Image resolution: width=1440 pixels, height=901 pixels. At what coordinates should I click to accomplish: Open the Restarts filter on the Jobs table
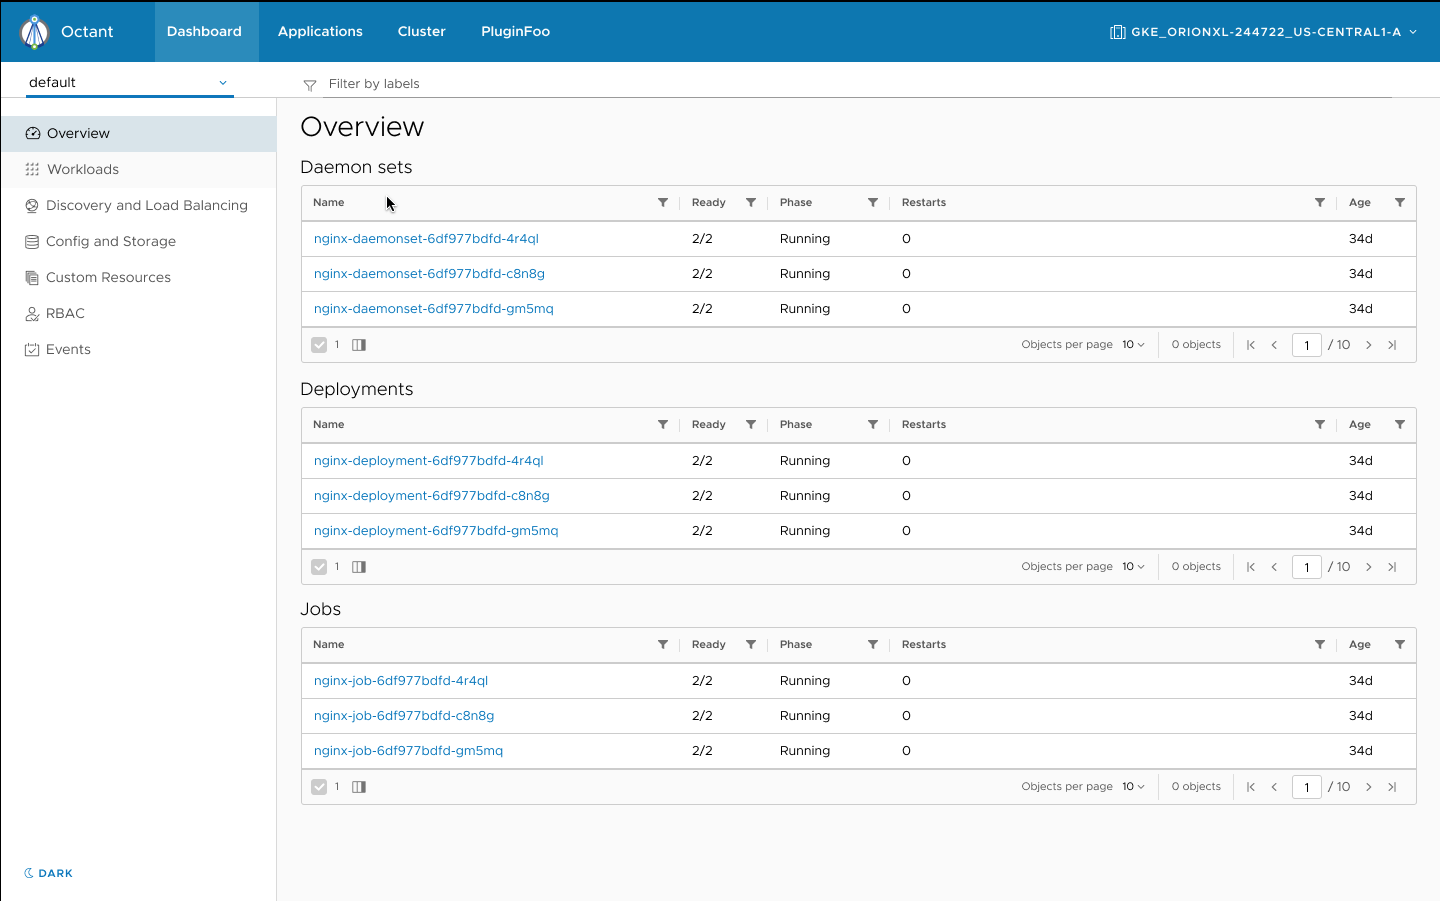pyautogui.click(x=1320, y=644)
